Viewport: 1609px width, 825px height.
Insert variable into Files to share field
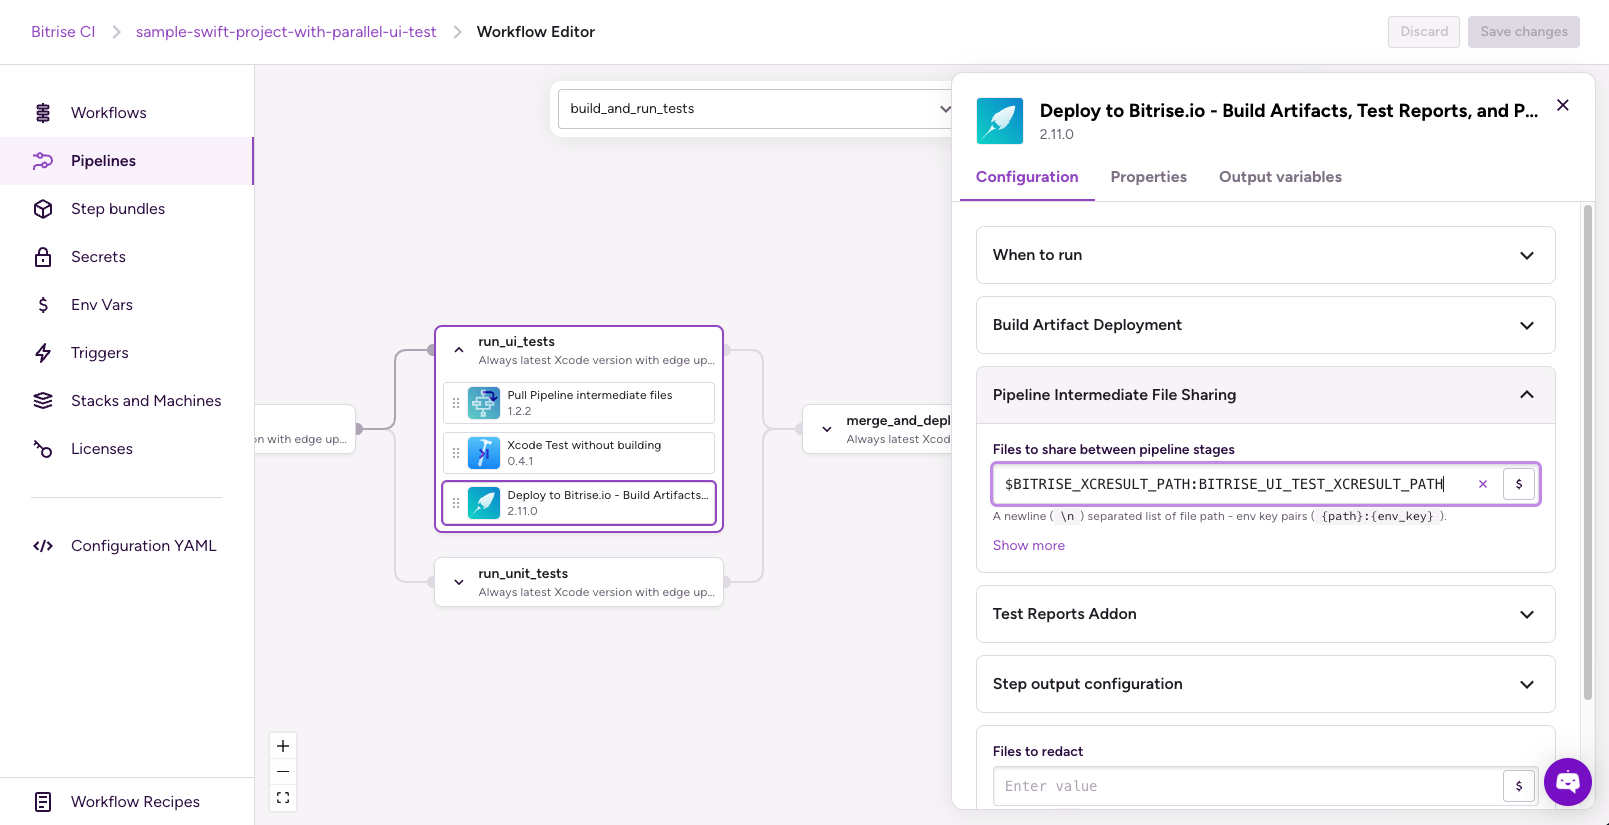coord(1519,484)
